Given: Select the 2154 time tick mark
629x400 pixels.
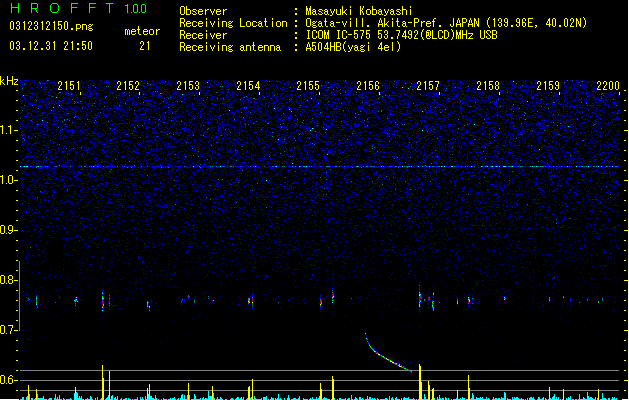Looking at the screenshot, I should [x=260, y=93].
